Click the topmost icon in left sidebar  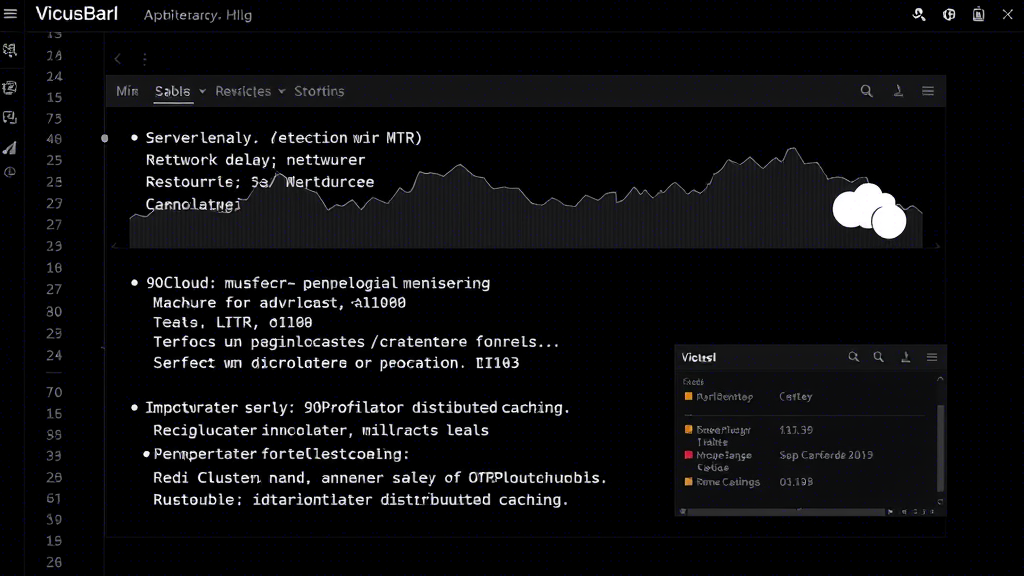(10, 51)
